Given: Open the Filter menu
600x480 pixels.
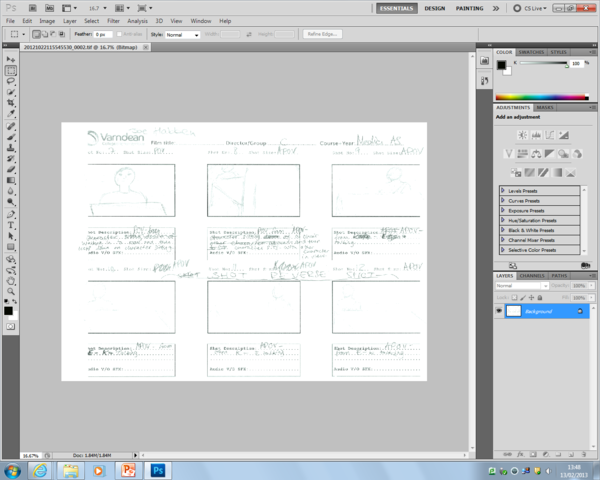Looking at the screenshot, I should point(113,21).
